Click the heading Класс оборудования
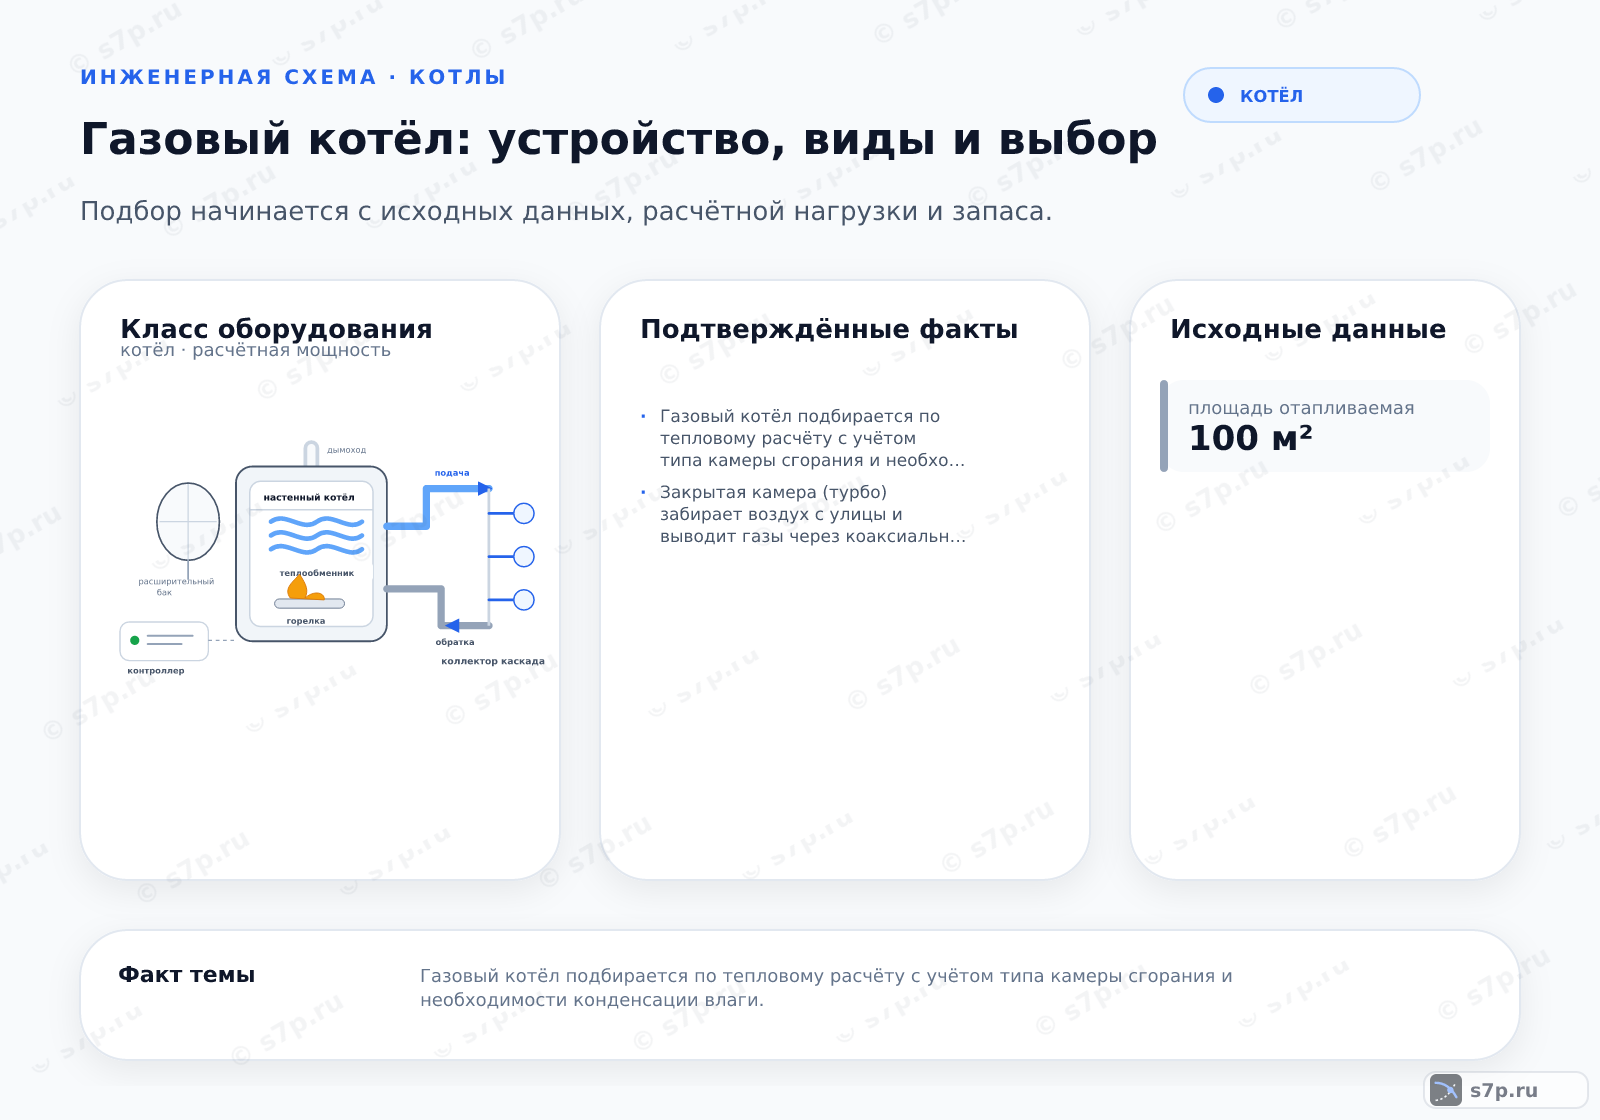 click(x=276, y=329)
